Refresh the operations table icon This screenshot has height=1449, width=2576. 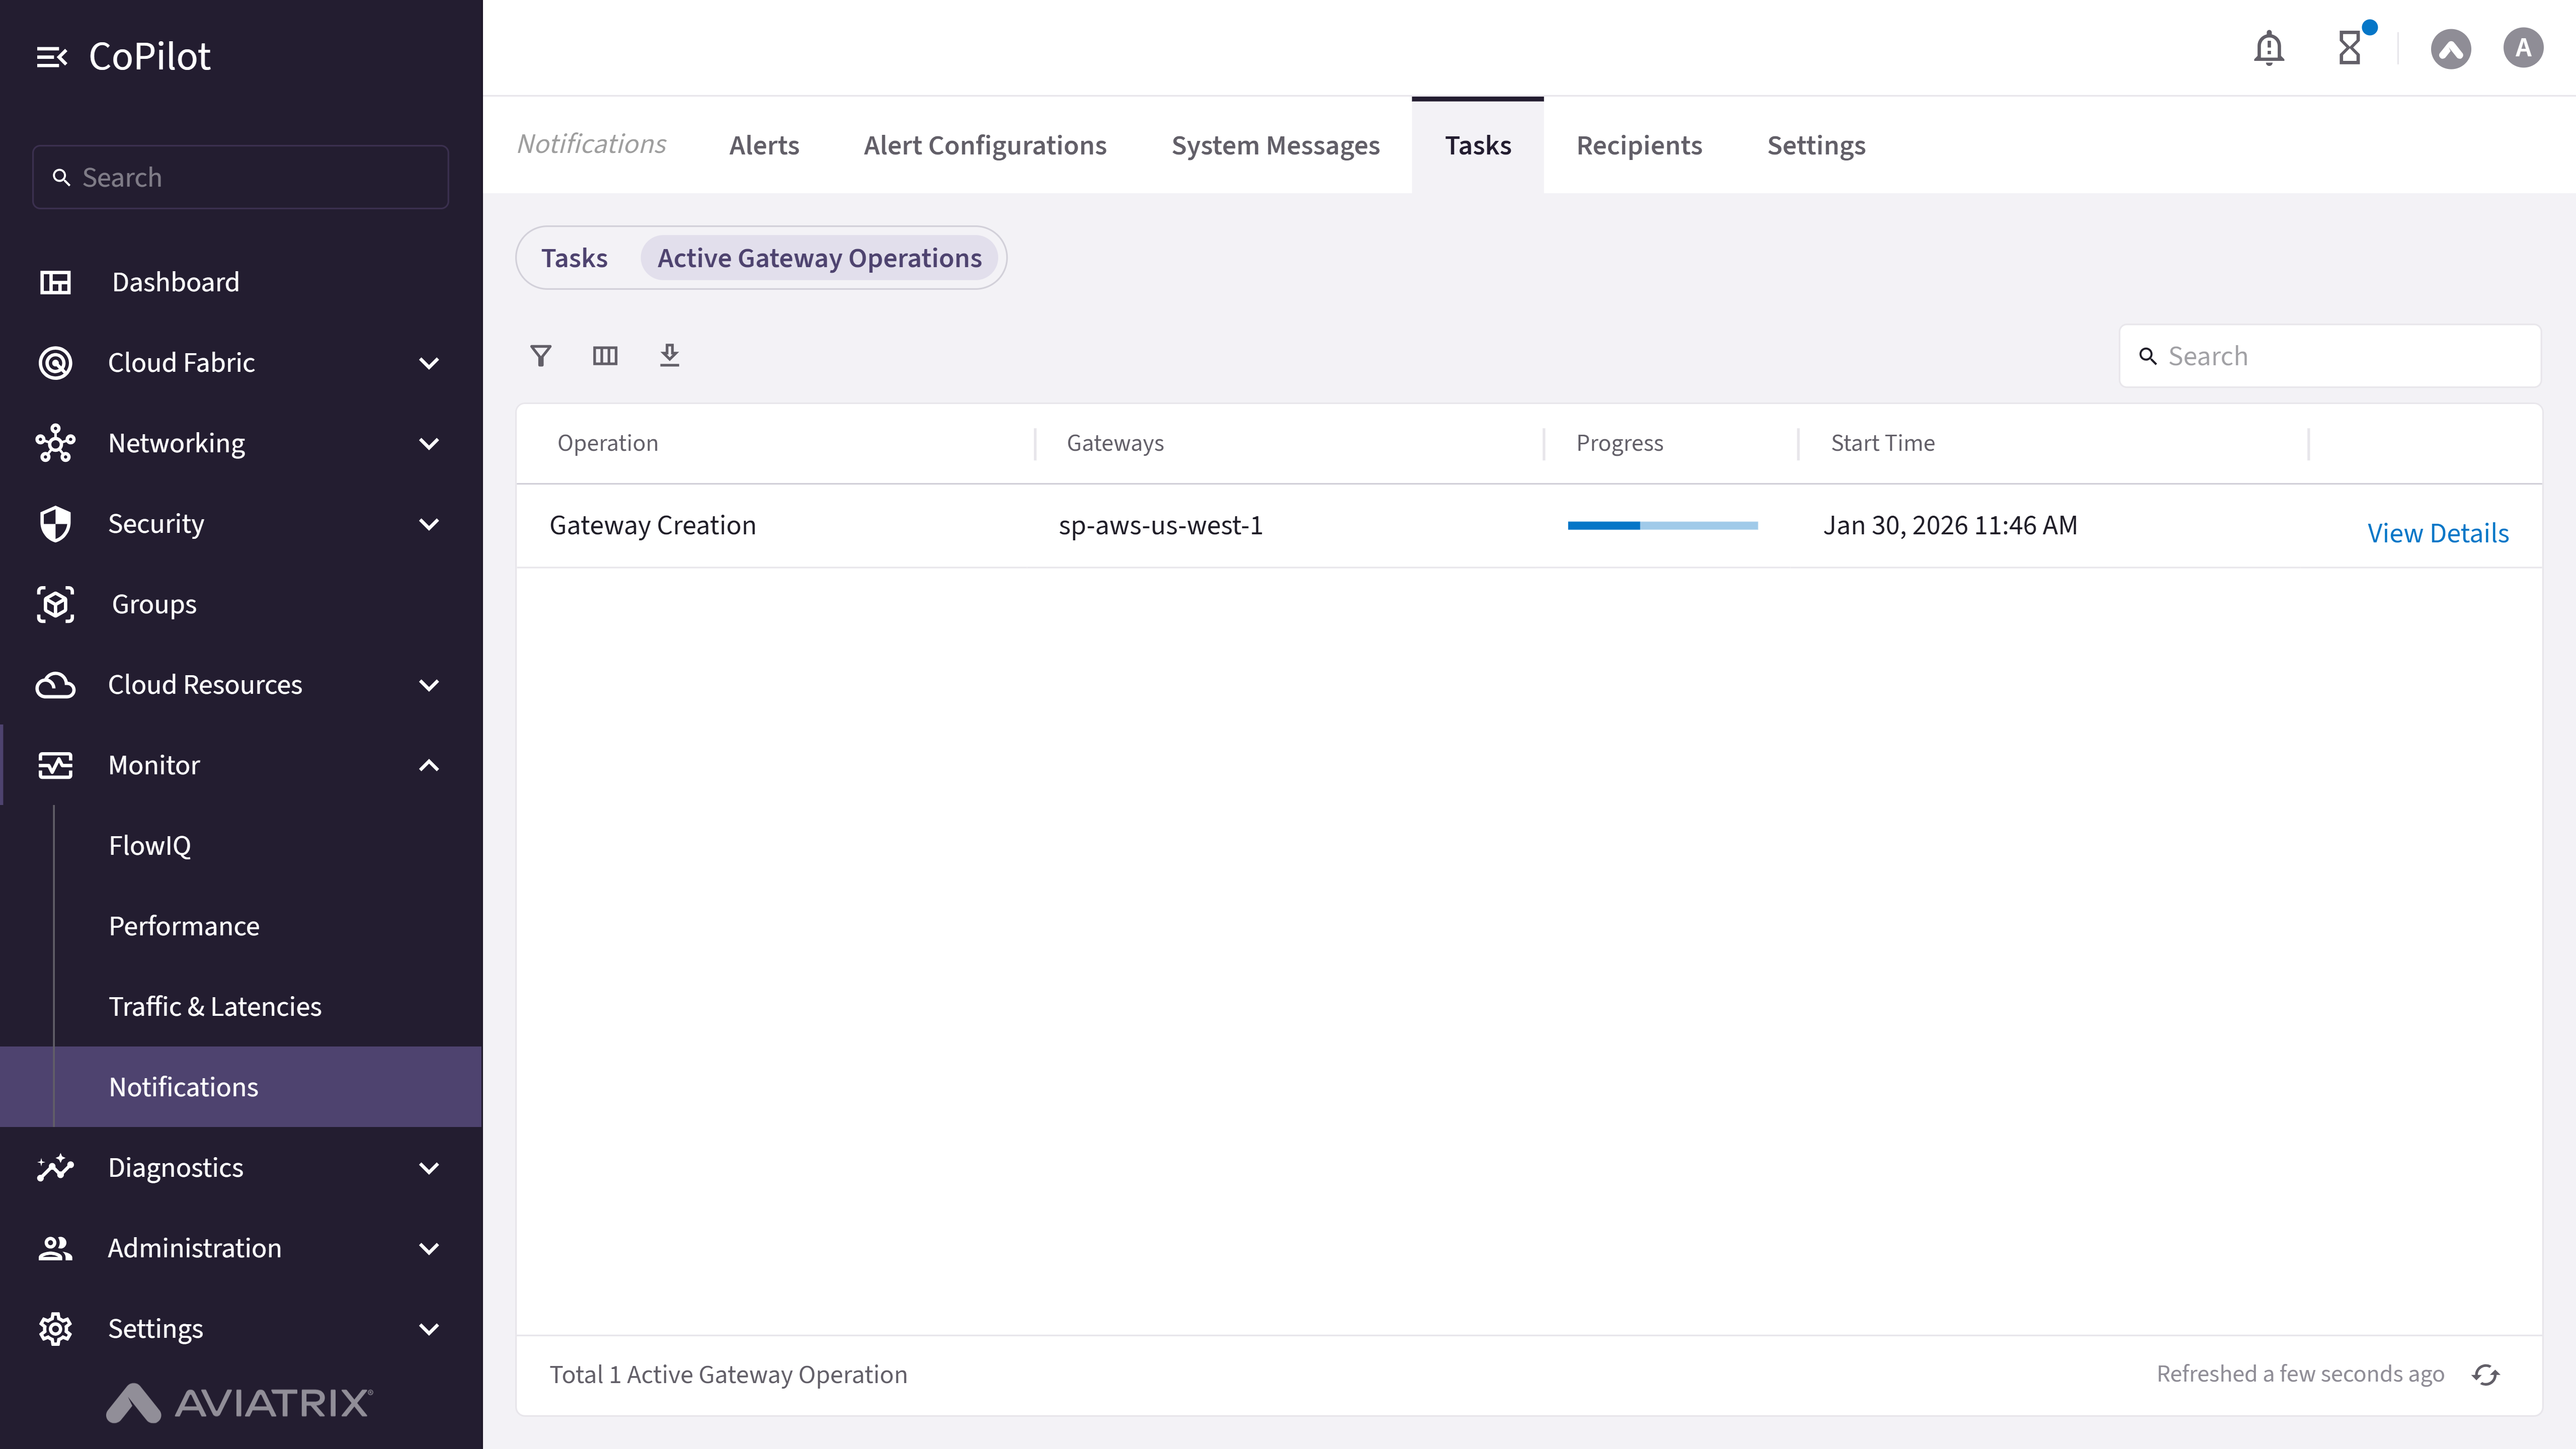pyautogui.click(x=2486, y=1375)
